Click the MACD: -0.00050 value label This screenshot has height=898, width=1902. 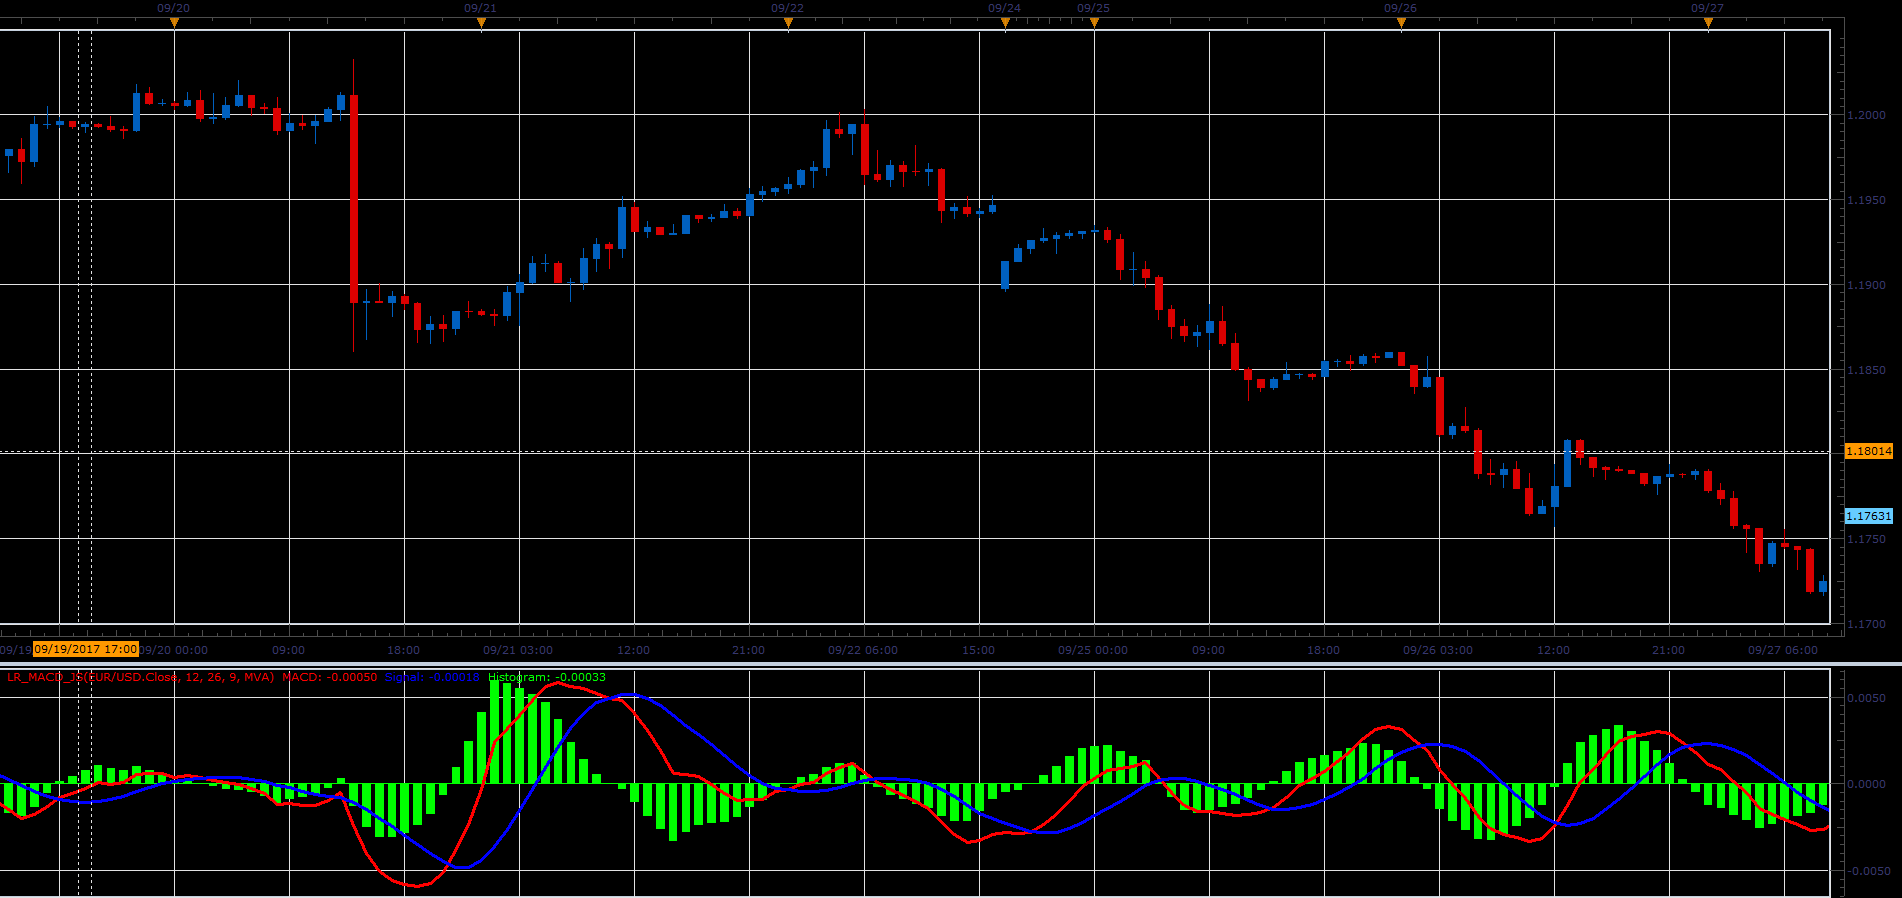pos(330,677)
